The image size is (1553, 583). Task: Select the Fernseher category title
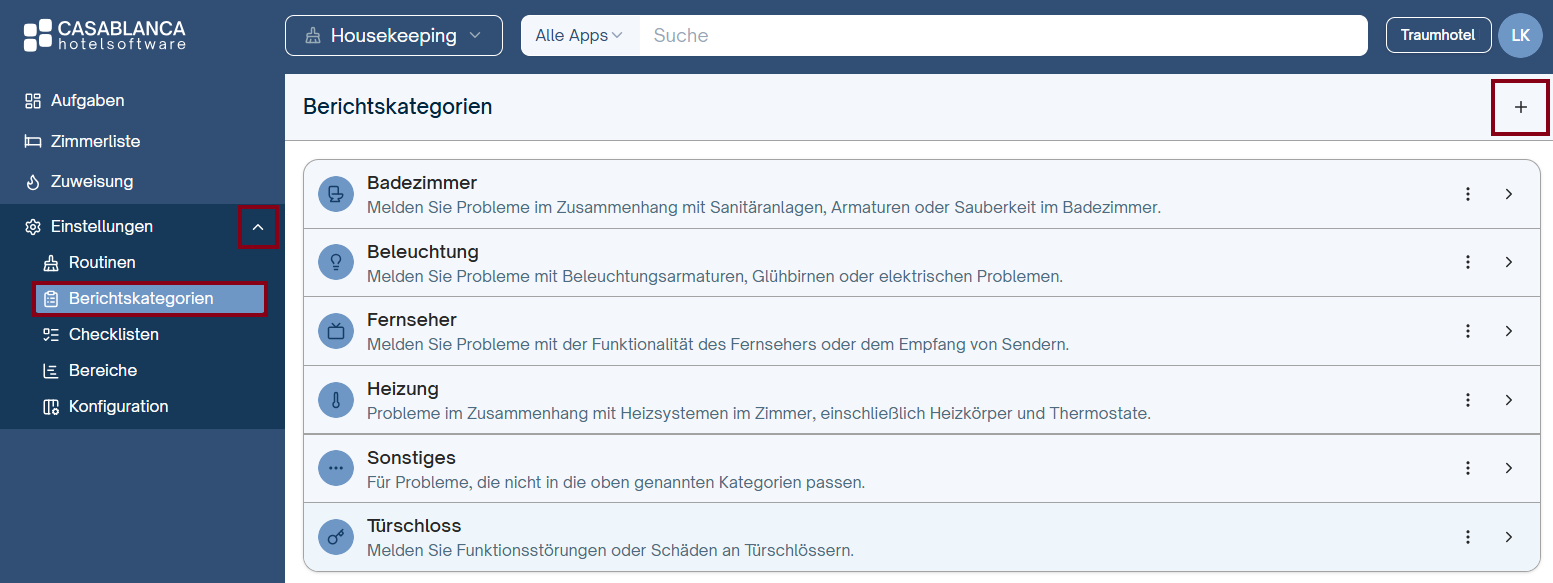click(412, 320)
